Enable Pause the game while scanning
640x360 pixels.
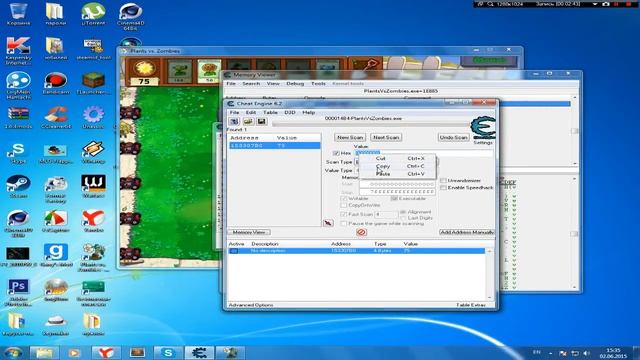(x=344, y=224)
